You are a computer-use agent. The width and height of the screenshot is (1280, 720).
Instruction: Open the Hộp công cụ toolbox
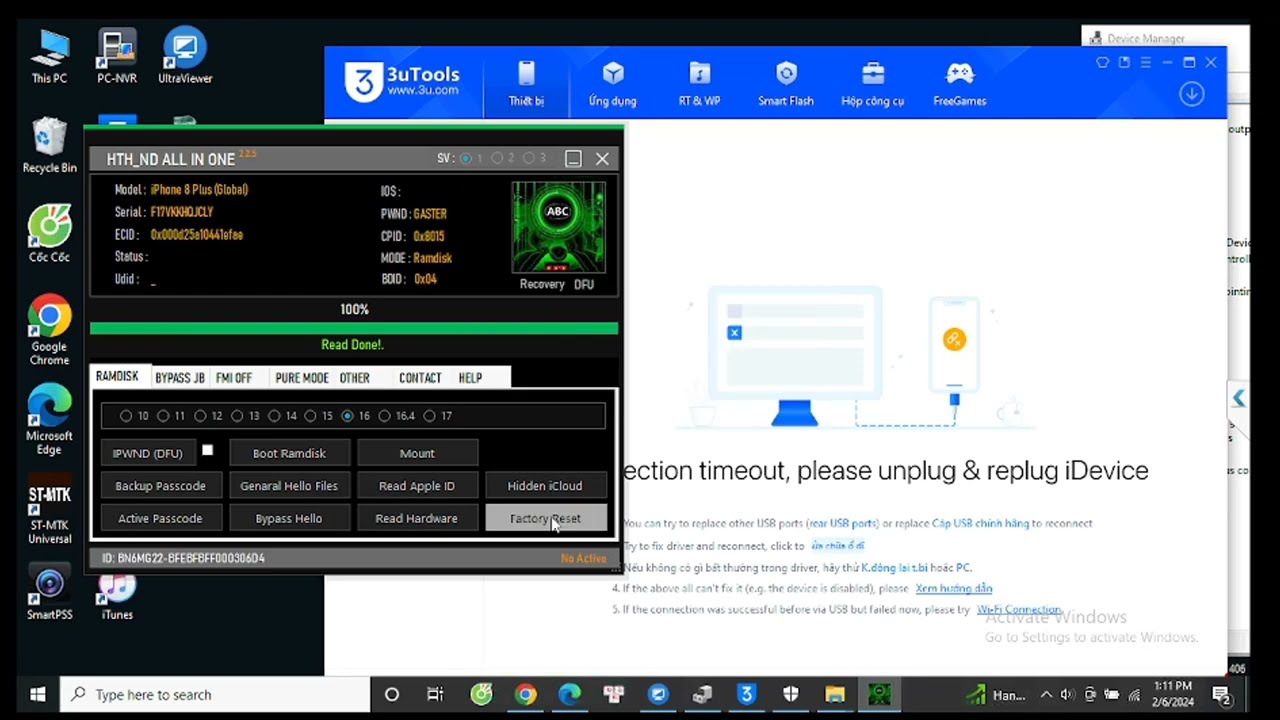[x=872, y=84]
